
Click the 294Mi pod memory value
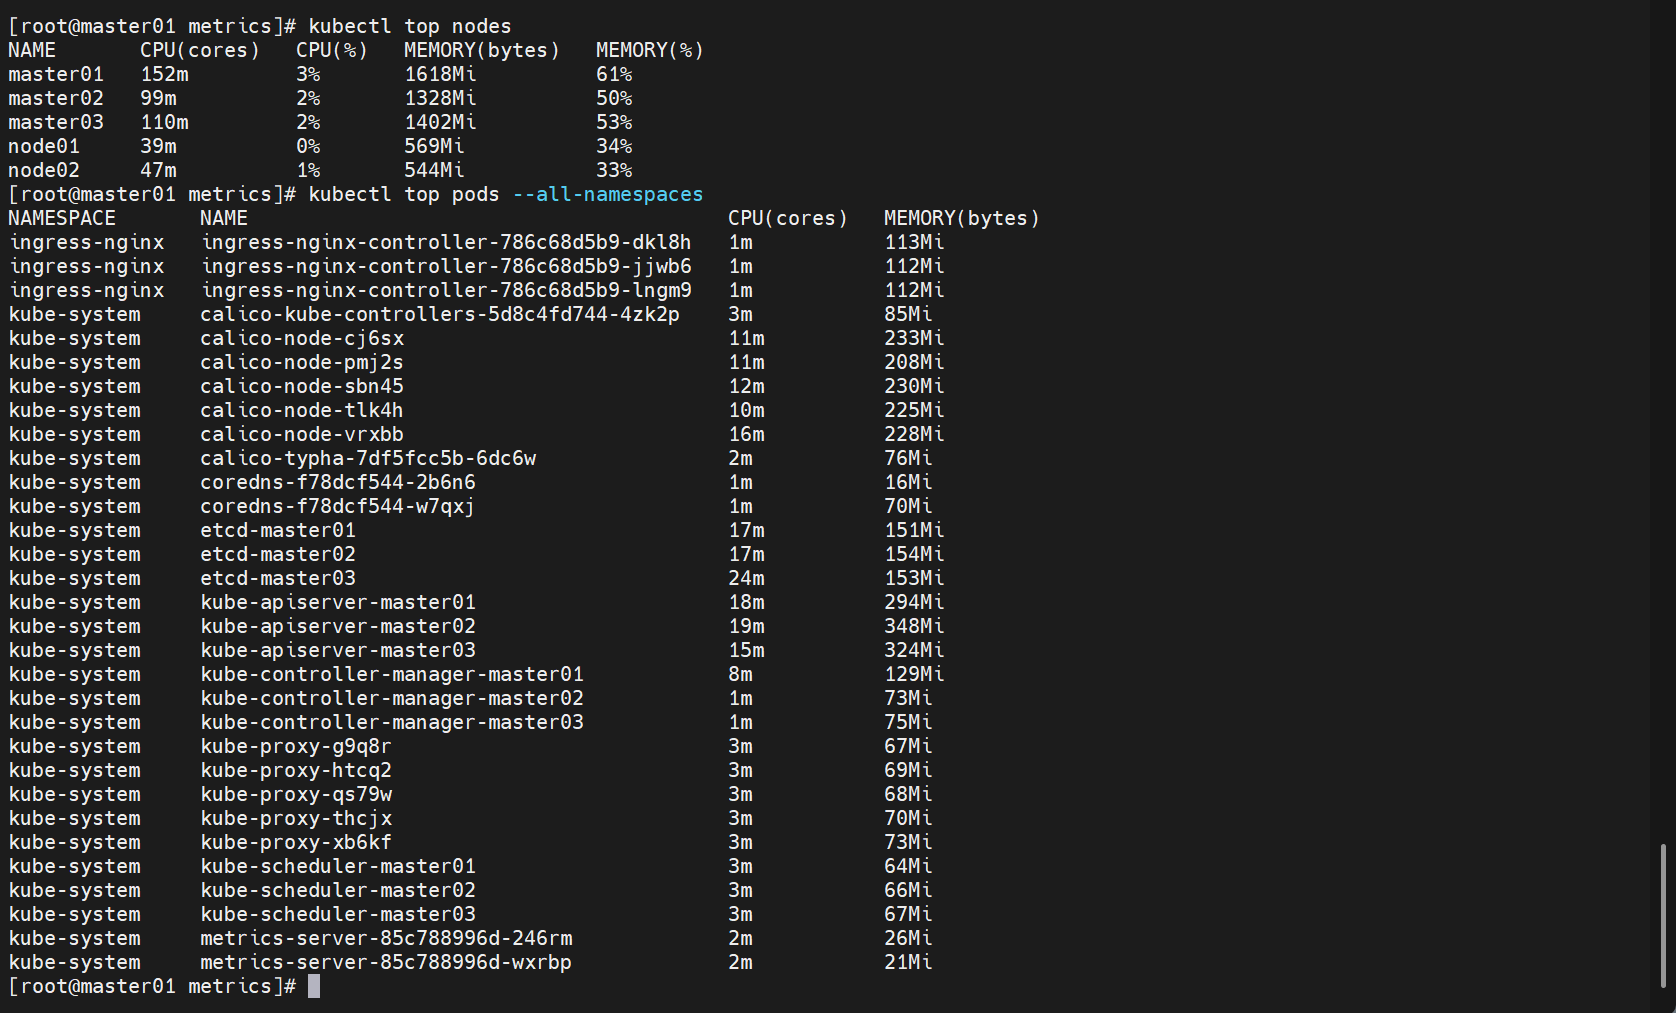coord(914,602)
